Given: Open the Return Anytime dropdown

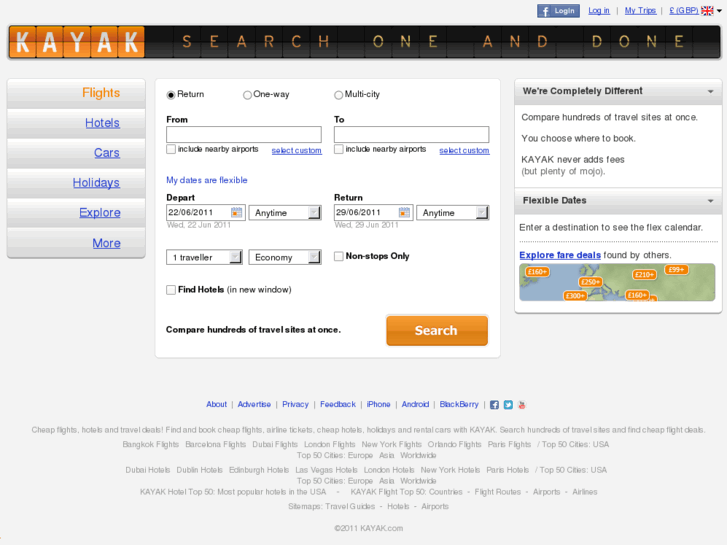Looking at the screenshot, I should [x=453, y=212].
